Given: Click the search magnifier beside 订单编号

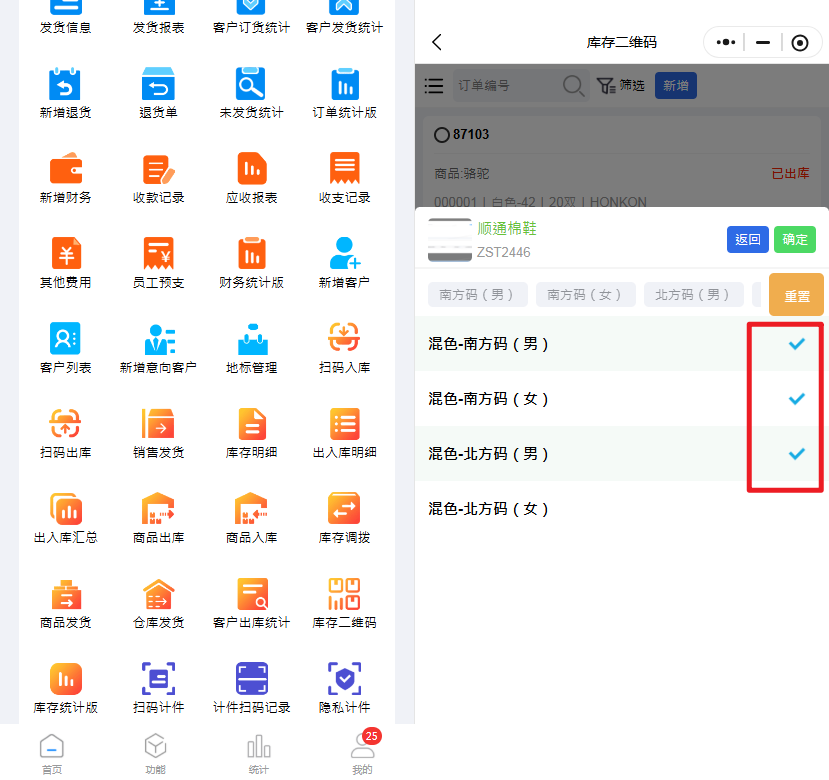Looking at the screenshot, I should coord(574,86).
